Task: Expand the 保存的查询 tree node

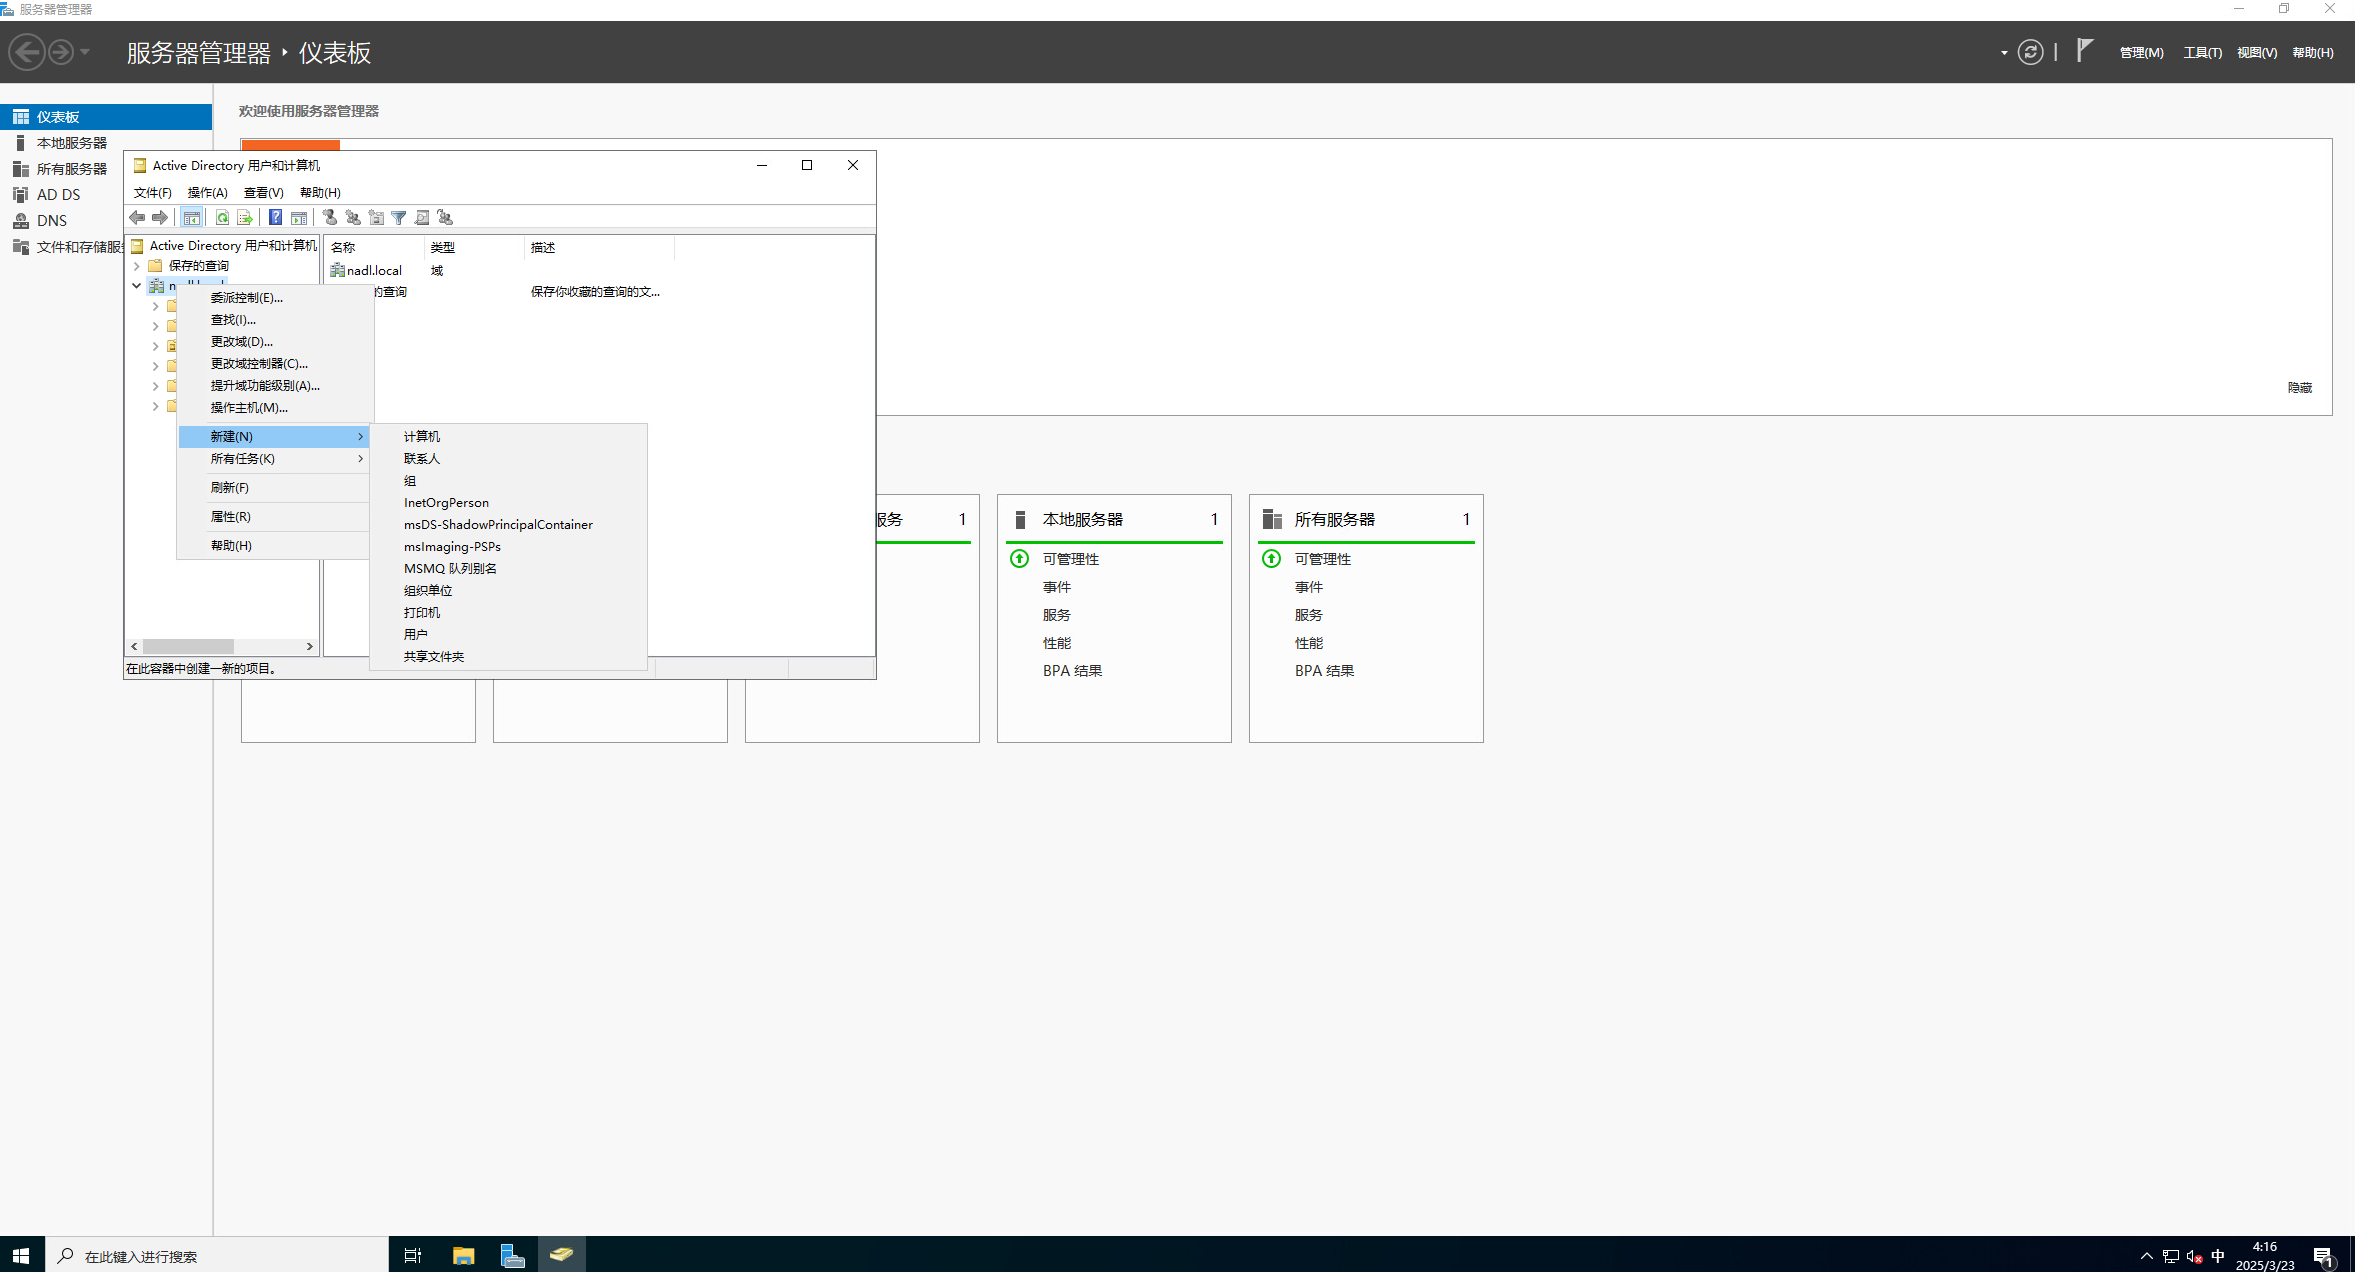Action: (x=137, y=266)
